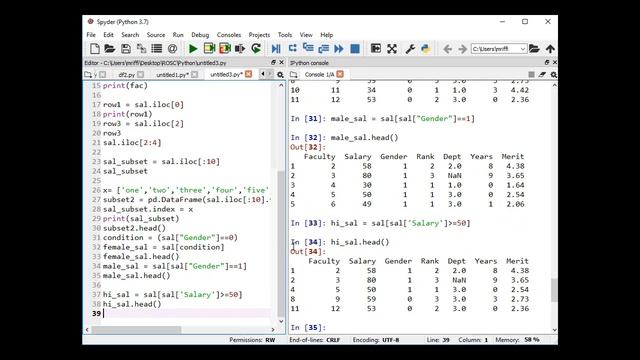Open editor options gear icon
The height and width of the screenshot is (360, 640).
tap(280, 75)
